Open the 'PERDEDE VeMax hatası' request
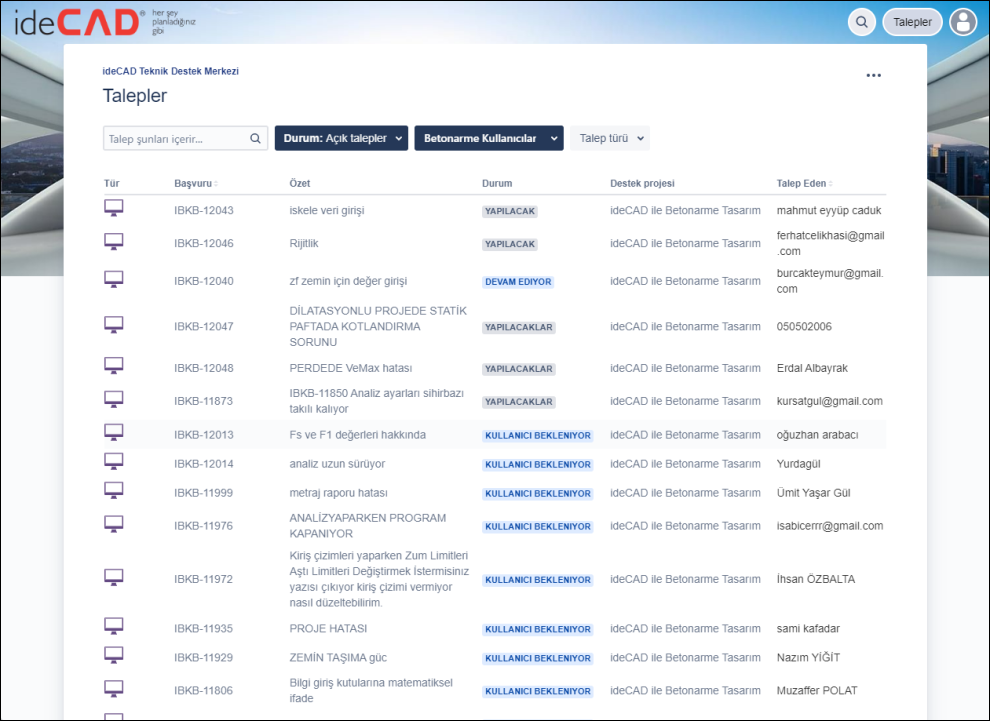Image resolution: width=990 pixels, height=721 pixels. [350, 368]
